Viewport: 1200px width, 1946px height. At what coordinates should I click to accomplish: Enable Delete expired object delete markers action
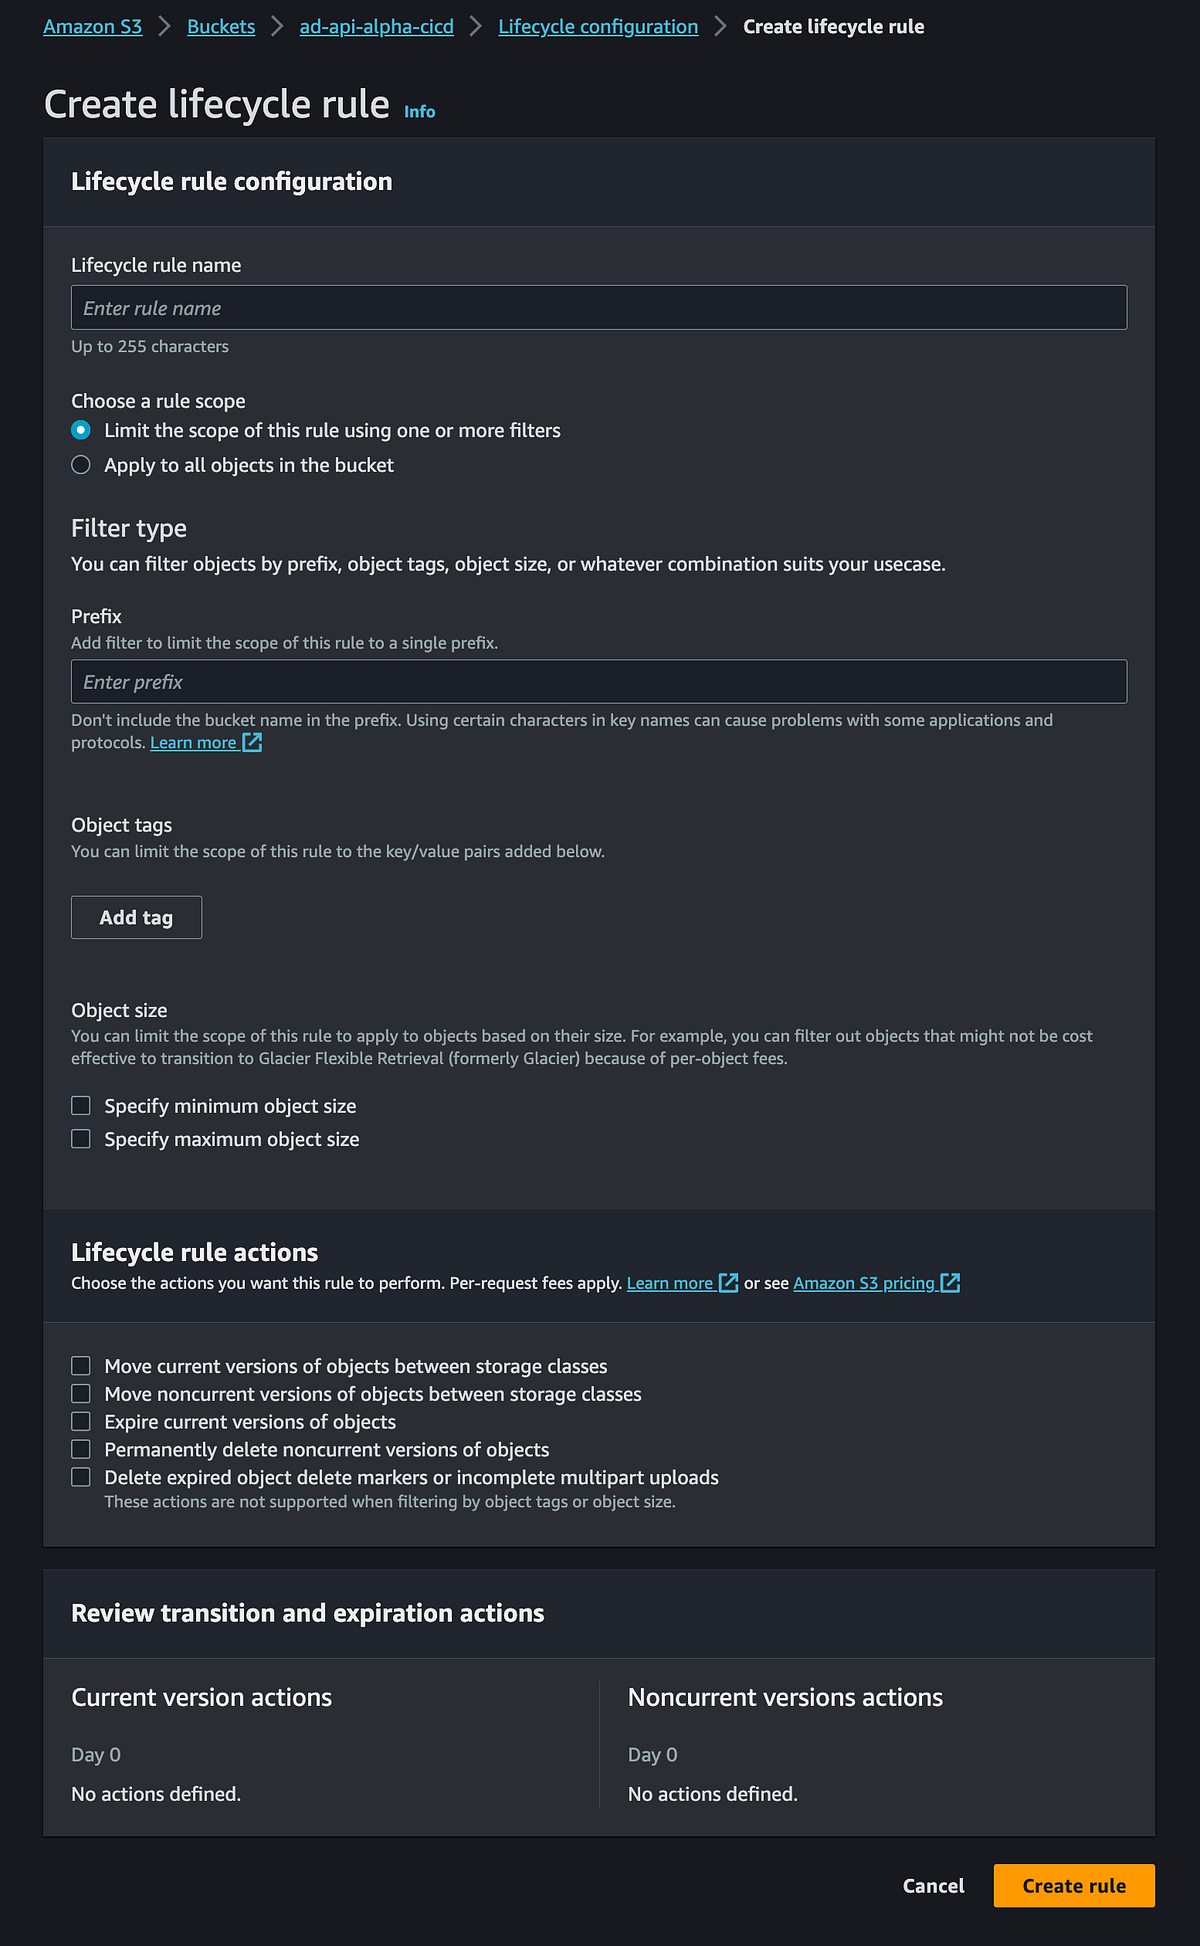click(x=81, y=1477)
